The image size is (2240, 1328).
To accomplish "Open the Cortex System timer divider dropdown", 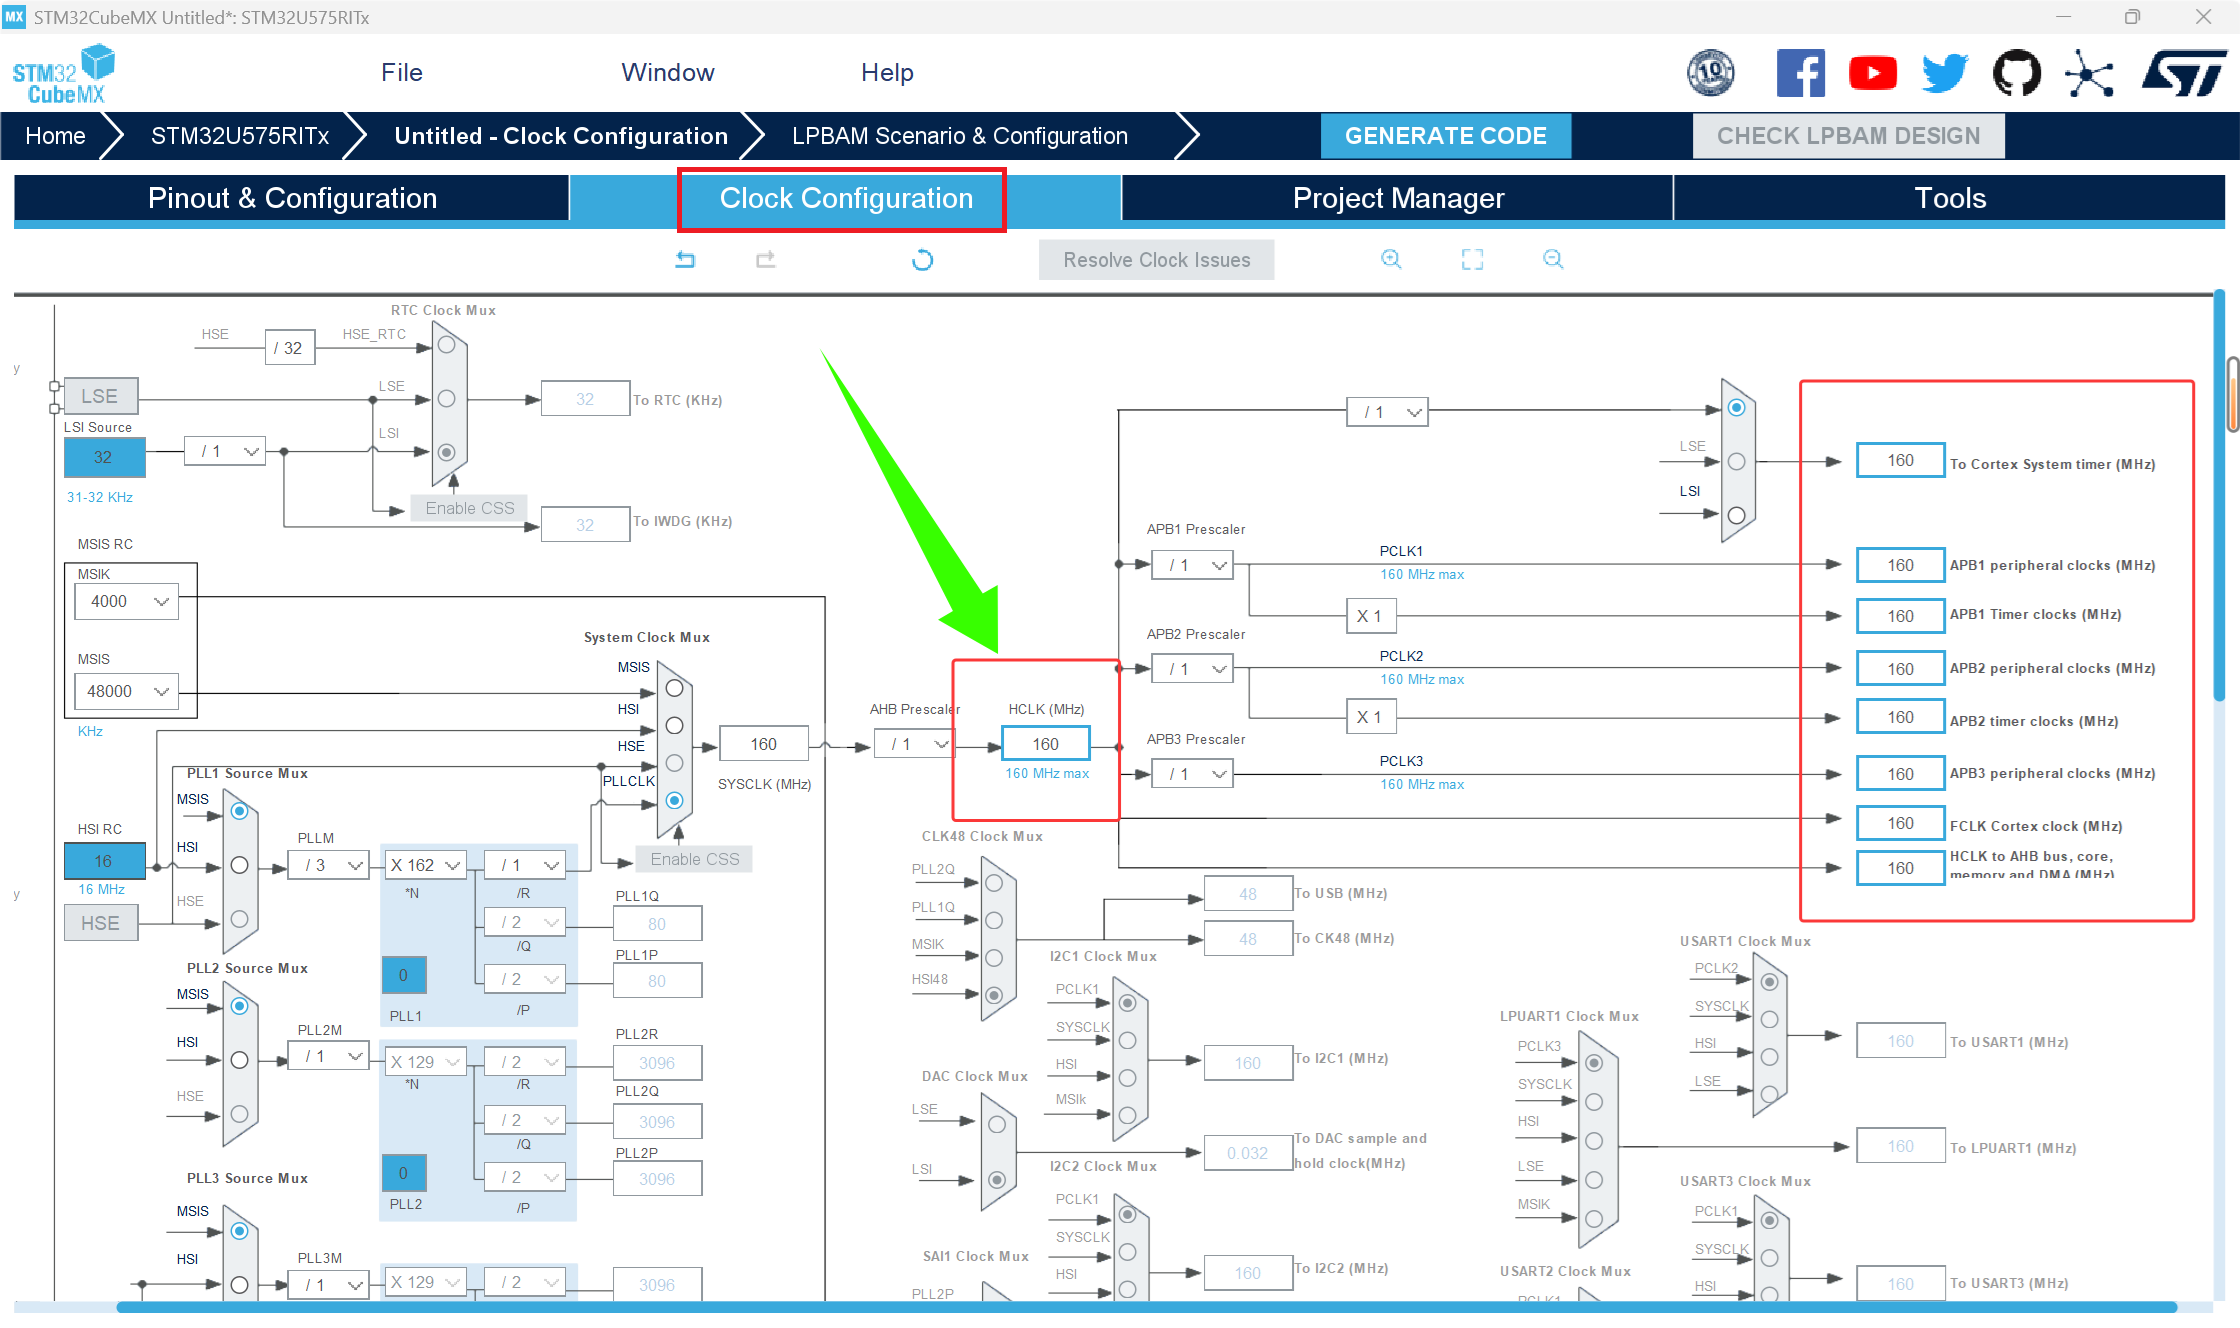I will tap(1388, 412).
